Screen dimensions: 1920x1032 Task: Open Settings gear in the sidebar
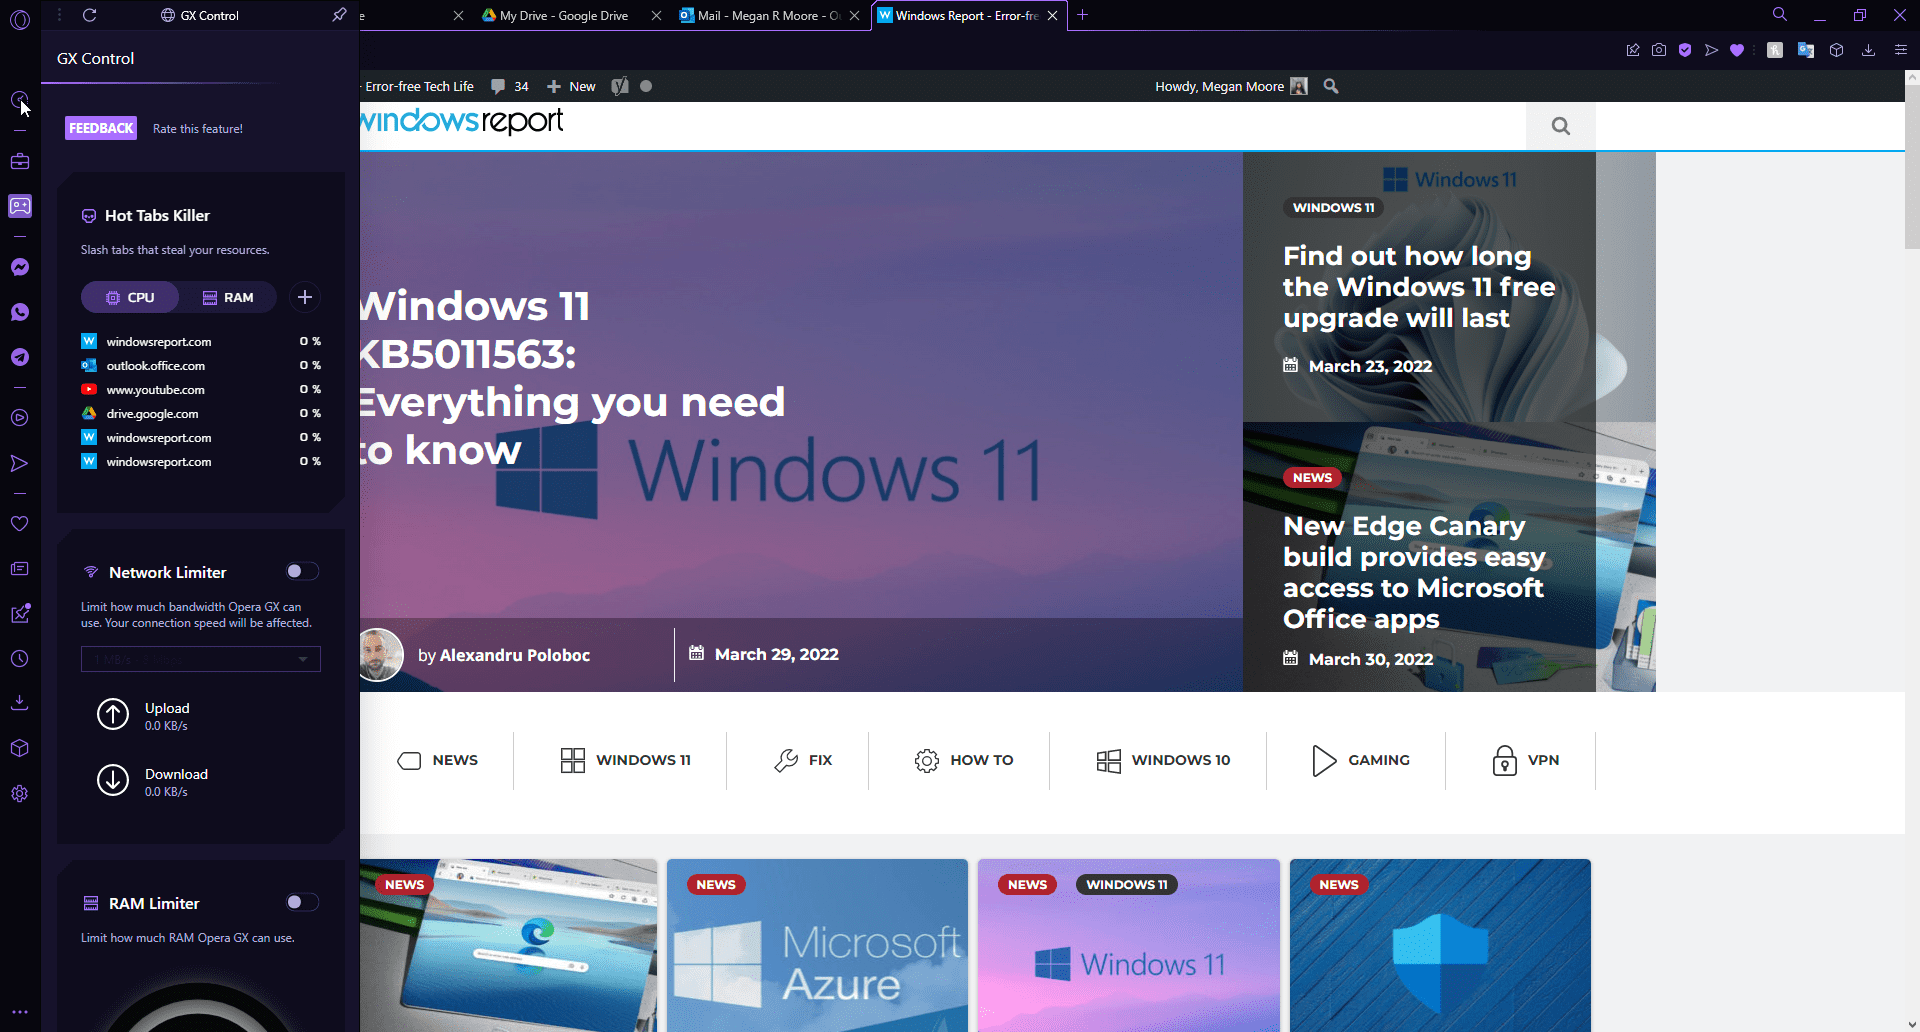pos(20,794)
